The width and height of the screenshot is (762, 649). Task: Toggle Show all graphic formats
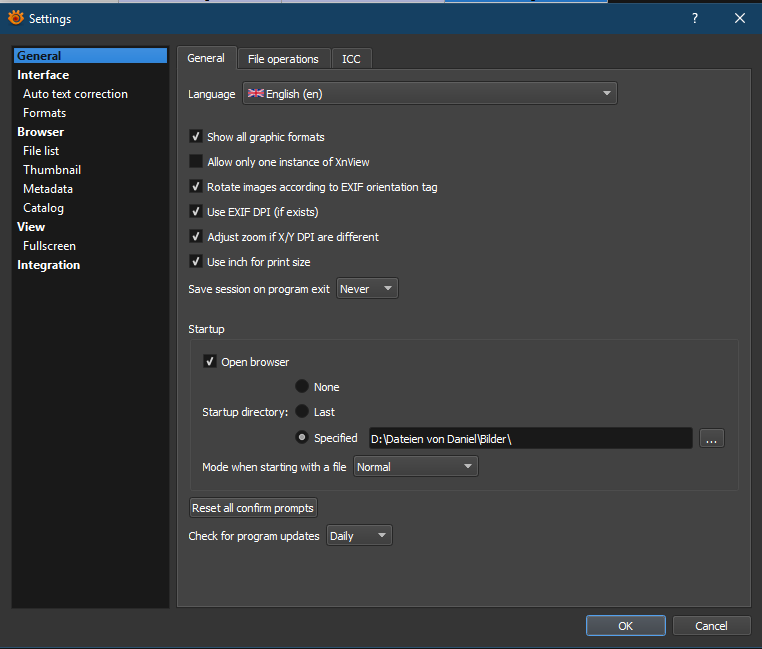click(x=196, y=137)
